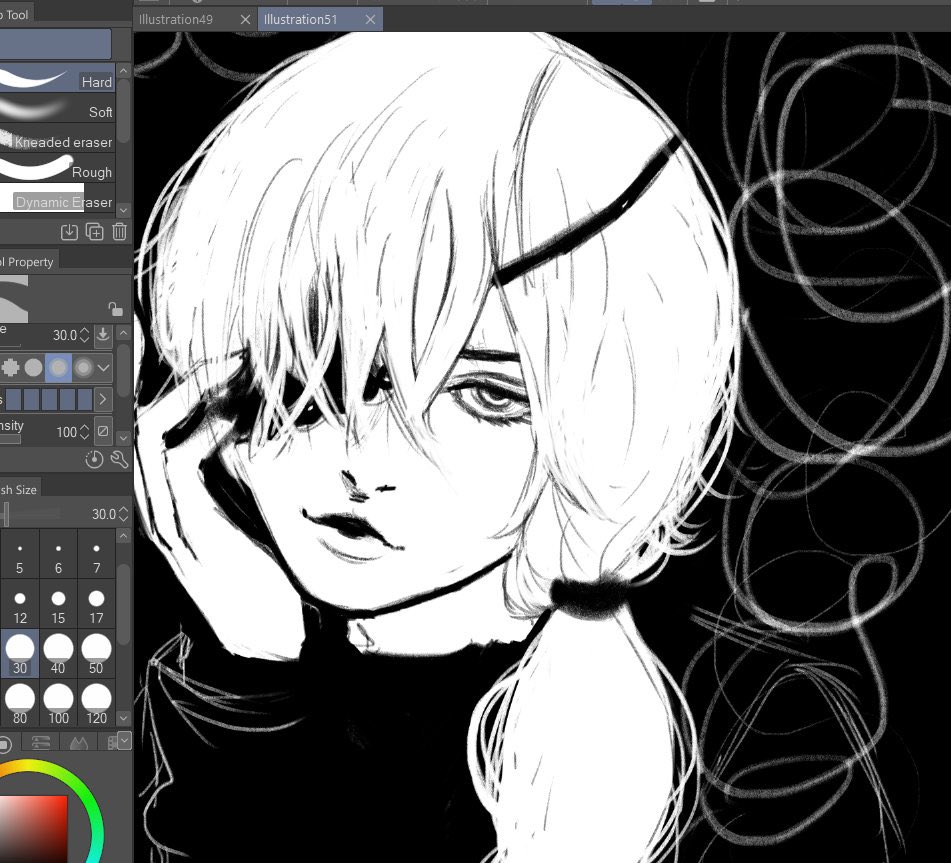This screenshot has height=863, width=951.
Task: Adjust the brush density stepper at 100
Action: (x=85, y=432)
